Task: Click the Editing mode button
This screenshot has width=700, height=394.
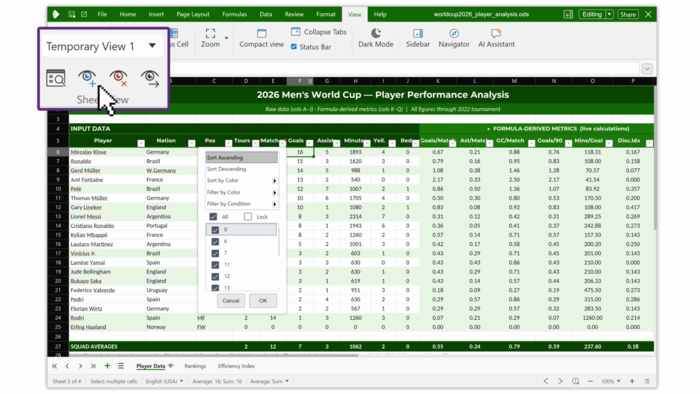Action: click(x=592, y=14)
